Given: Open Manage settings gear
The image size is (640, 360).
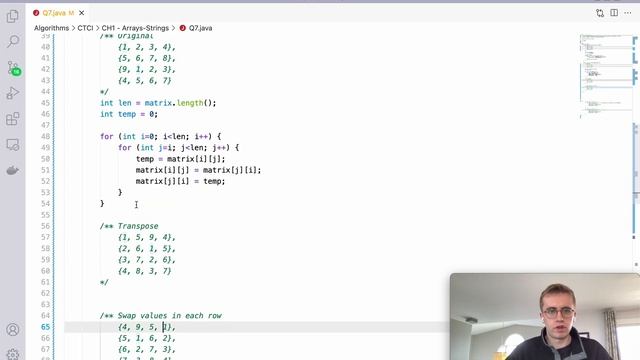Looking at the screenshot, I should 13,354.
